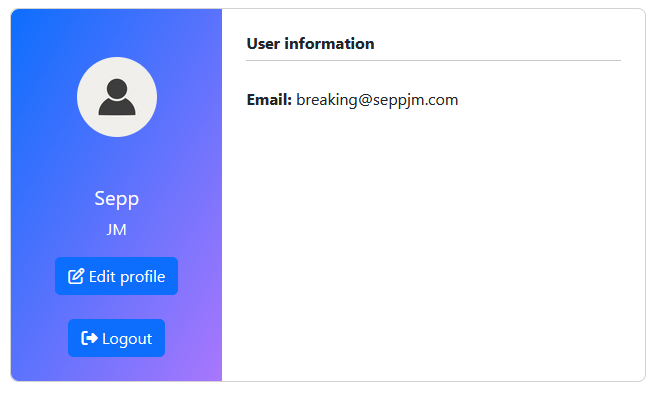Click the empty white area below email
662x397 pixels.
[434, 245]
